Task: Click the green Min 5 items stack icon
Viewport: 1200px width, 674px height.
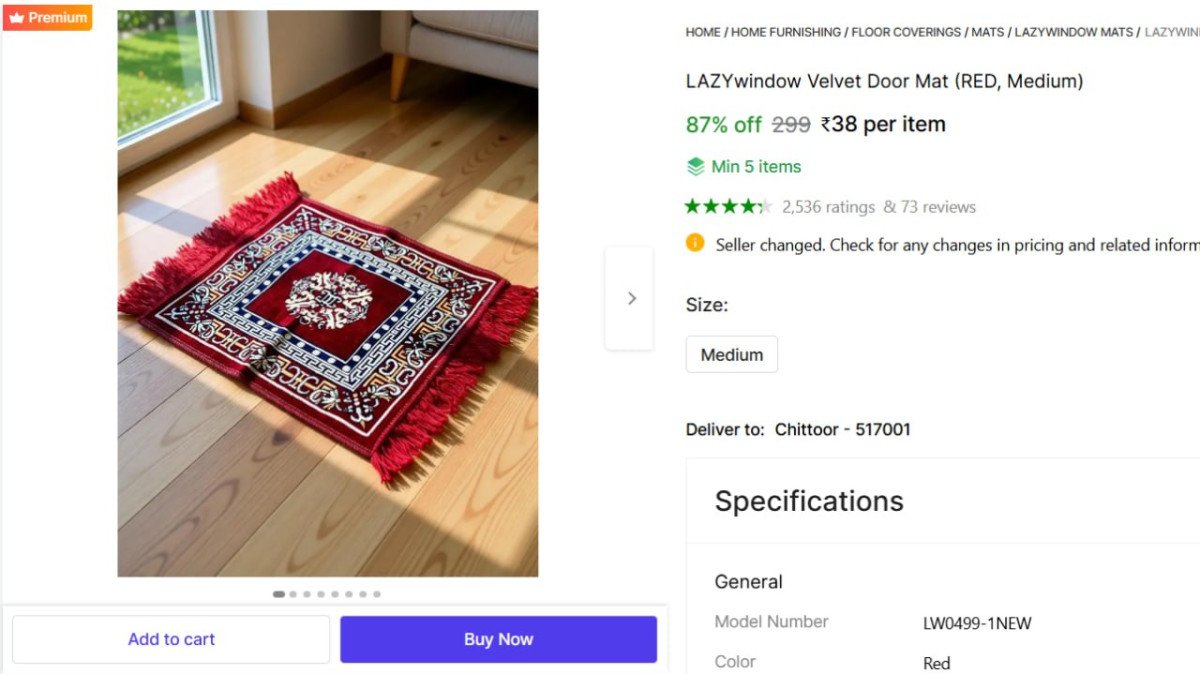Action: pos(696,166)
